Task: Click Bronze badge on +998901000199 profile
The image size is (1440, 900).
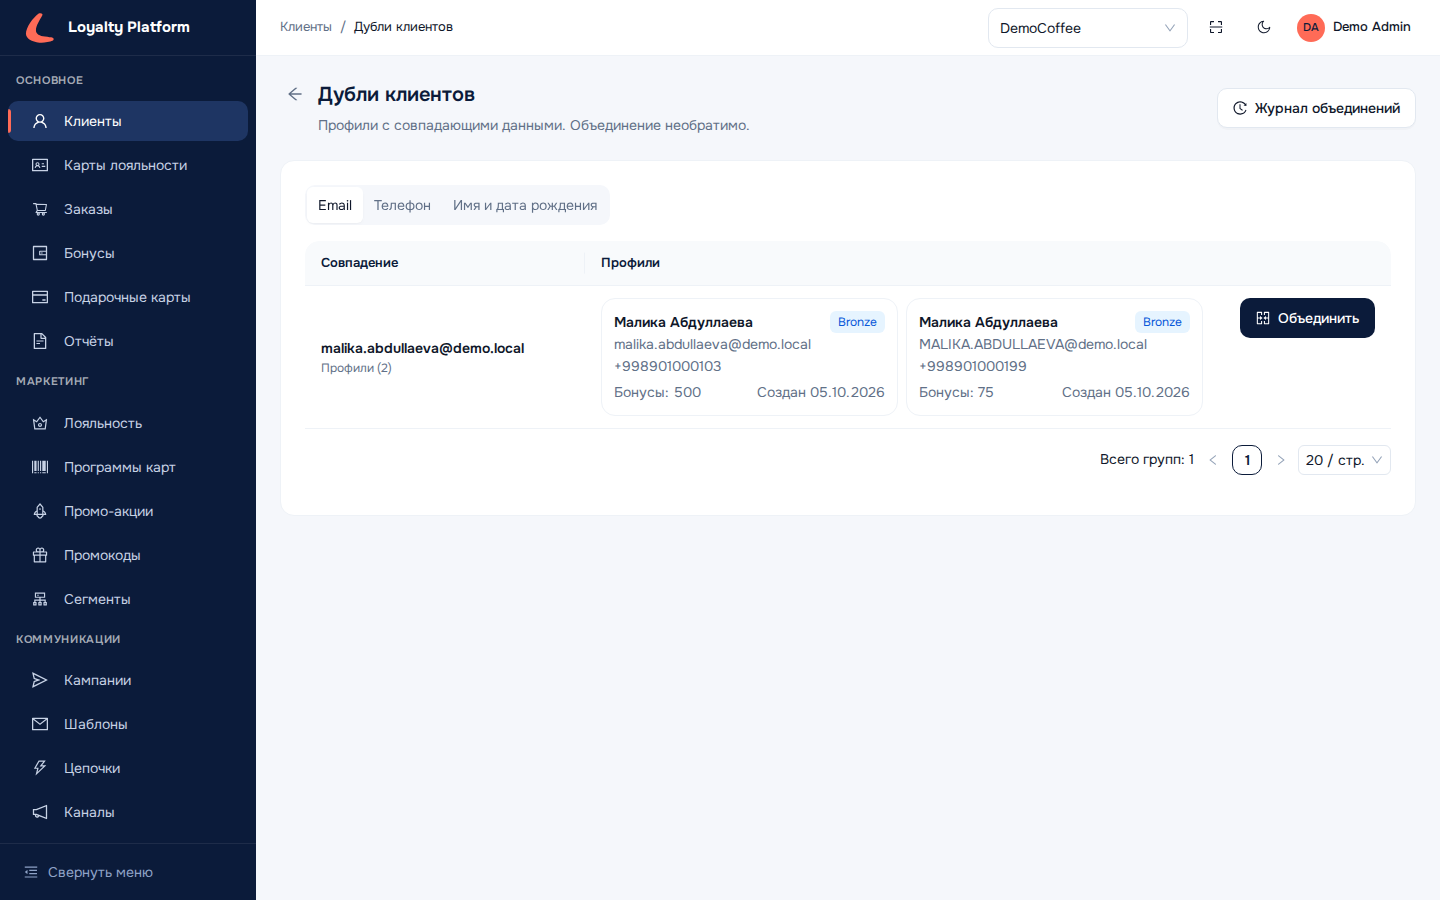Action: [1162, 322]
